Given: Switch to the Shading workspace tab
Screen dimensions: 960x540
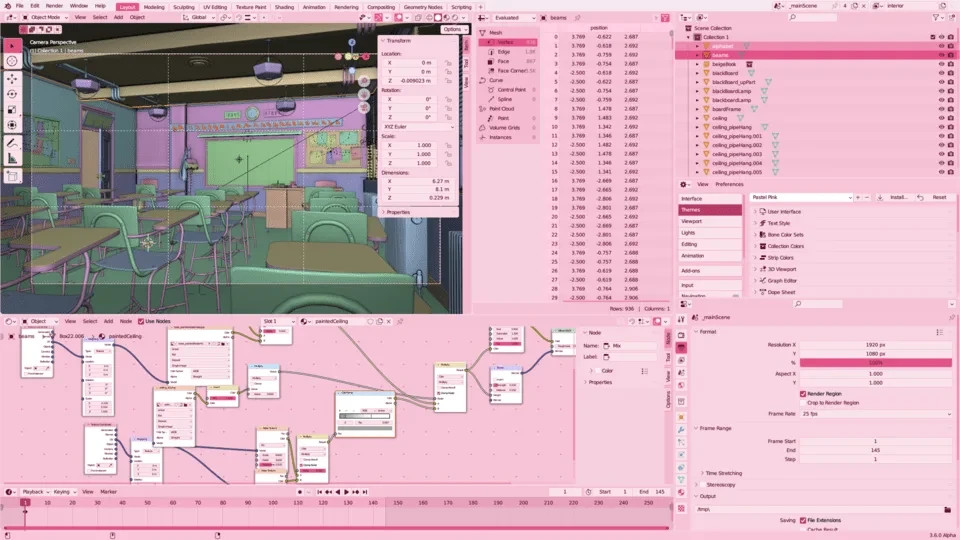Looking at the screenshot, I should click(284, 7).
